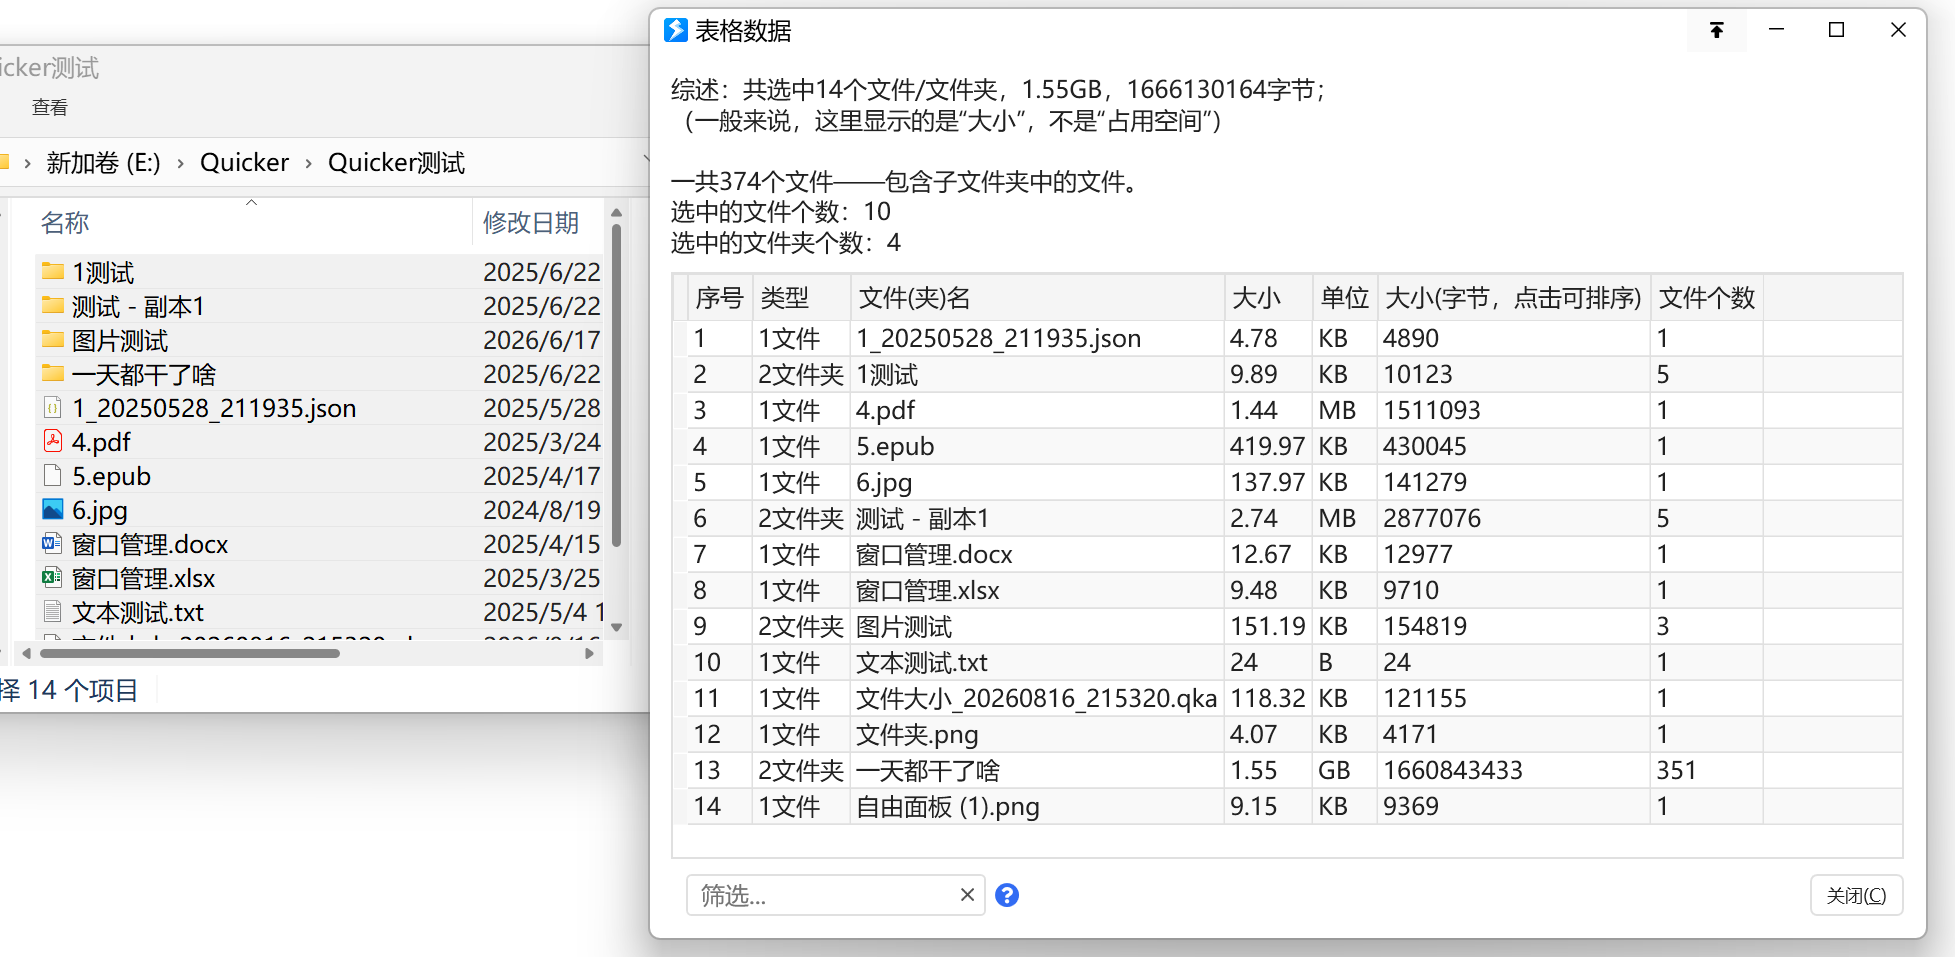Click the 单位 column header
The image size is (1955, 957).
pos(1344,298)
